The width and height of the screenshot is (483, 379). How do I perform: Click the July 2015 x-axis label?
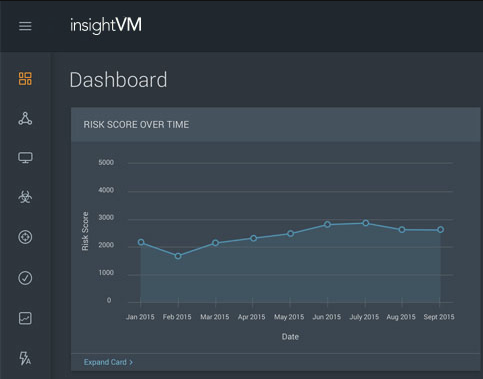tap(364, 317)
